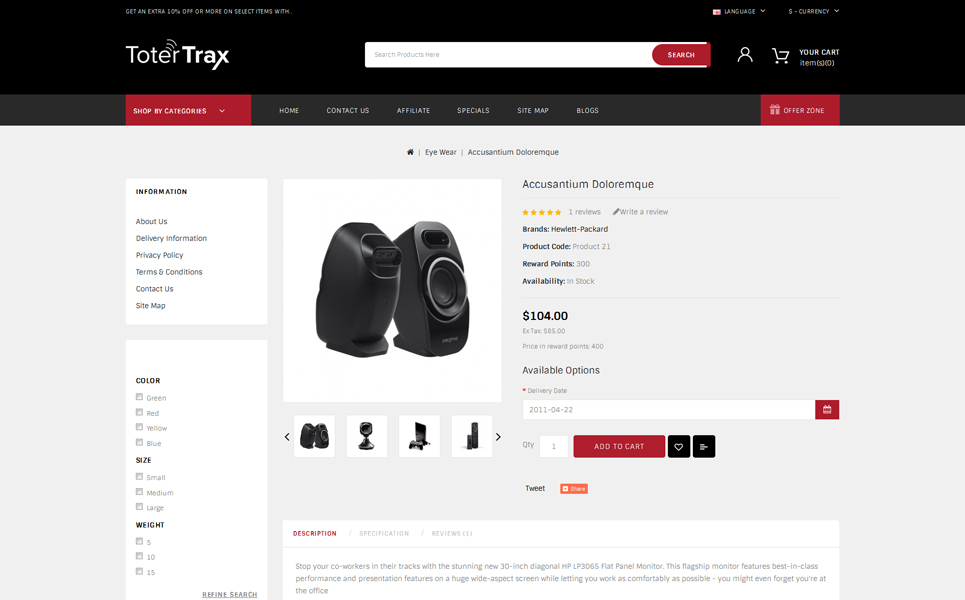The image size is (965, 600).
Task: Switch to the Specification tab
Action: (384, 534)
